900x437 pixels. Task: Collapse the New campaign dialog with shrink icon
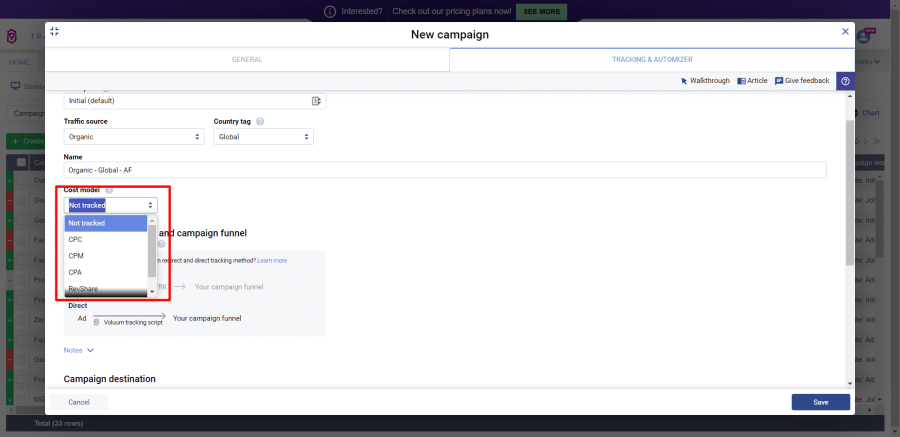click(55, 32)
